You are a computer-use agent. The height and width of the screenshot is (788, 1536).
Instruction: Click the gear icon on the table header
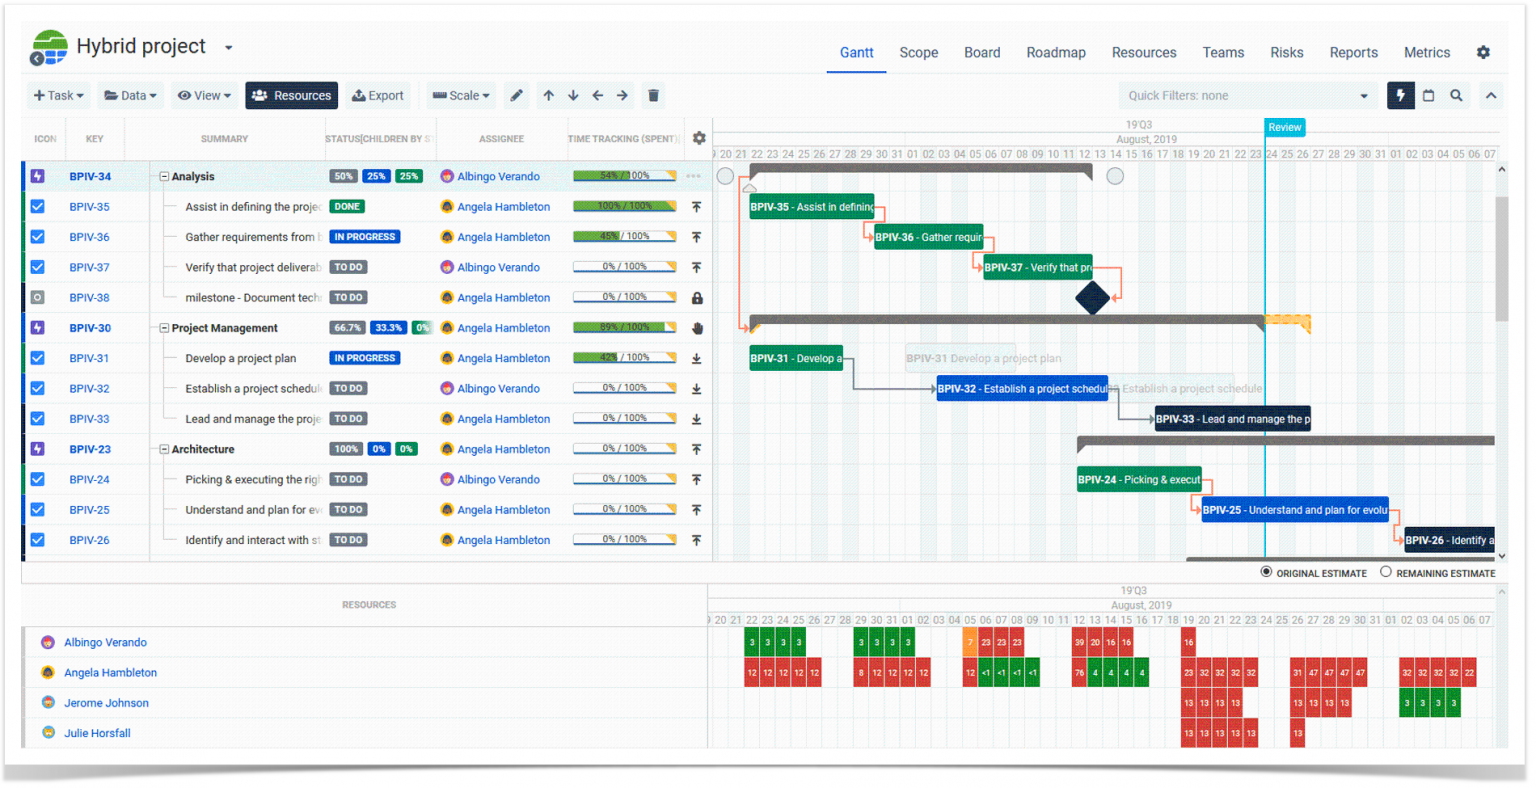point(698,138)
